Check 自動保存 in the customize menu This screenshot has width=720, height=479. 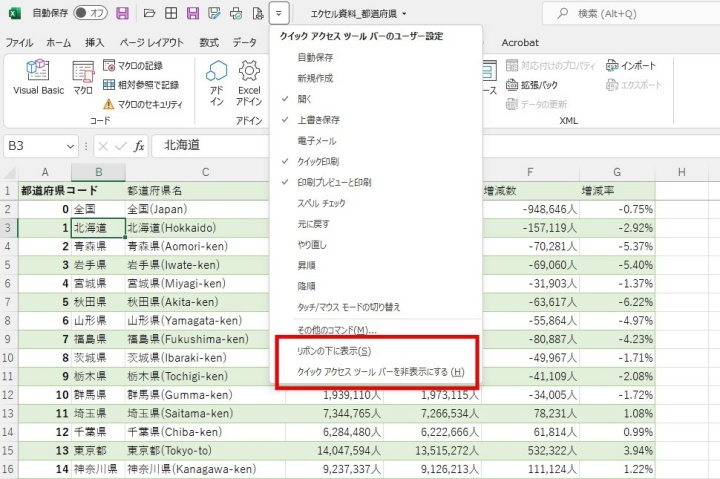click(376, 57)
